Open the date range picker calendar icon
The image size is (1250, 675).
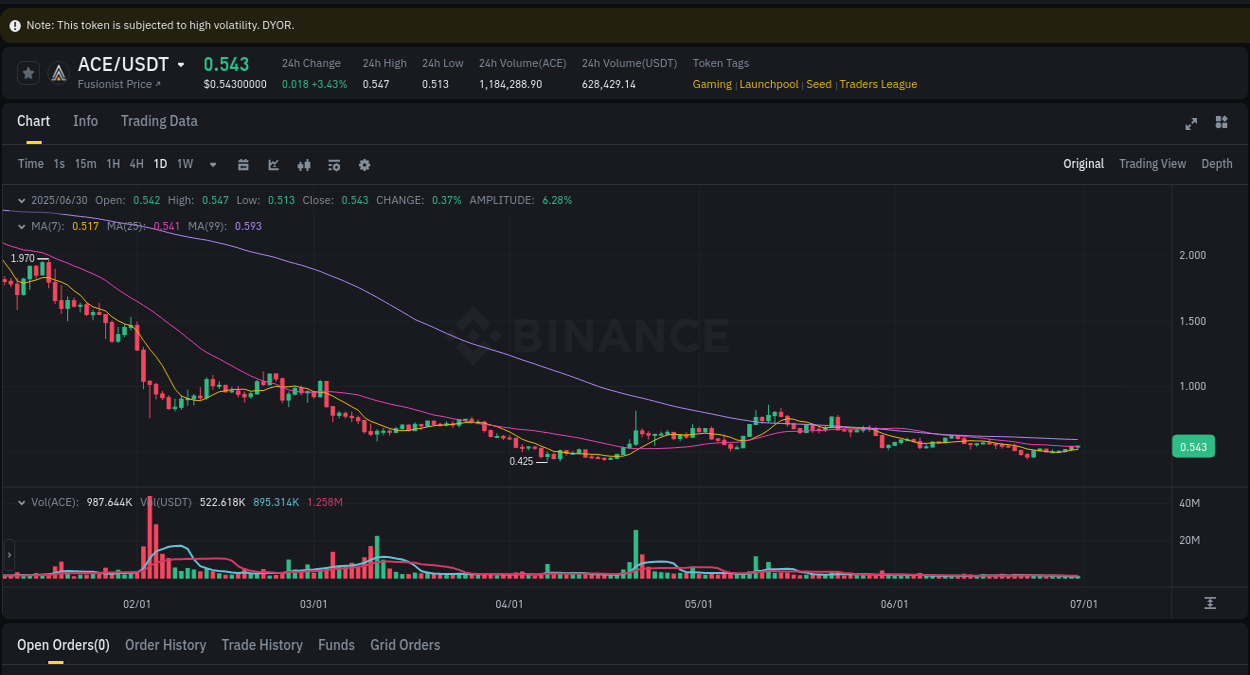(x=243, y=164)
